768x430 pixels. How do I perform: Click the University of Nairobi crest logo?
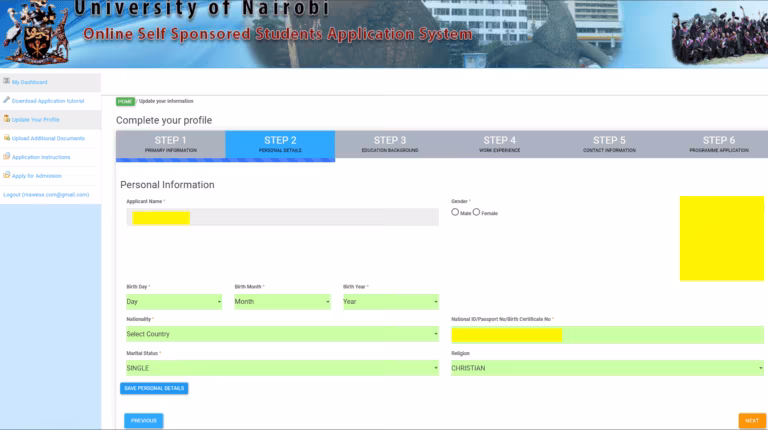37,32
